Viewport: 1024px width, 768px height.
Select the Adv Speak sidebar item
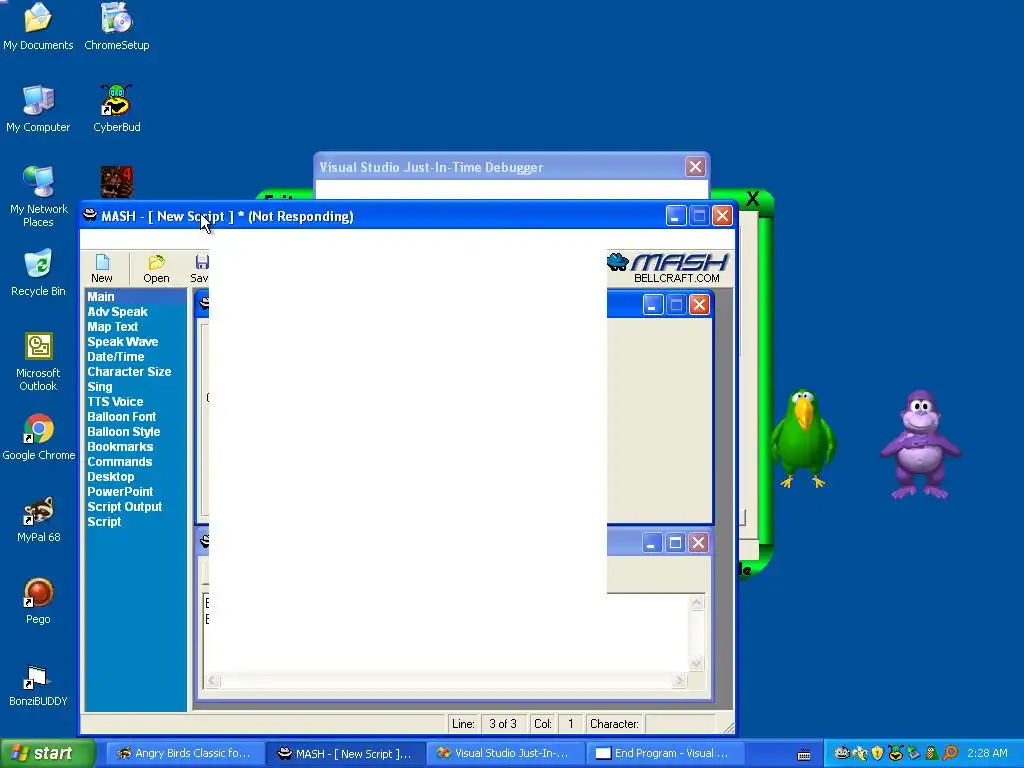click(118, 312)
